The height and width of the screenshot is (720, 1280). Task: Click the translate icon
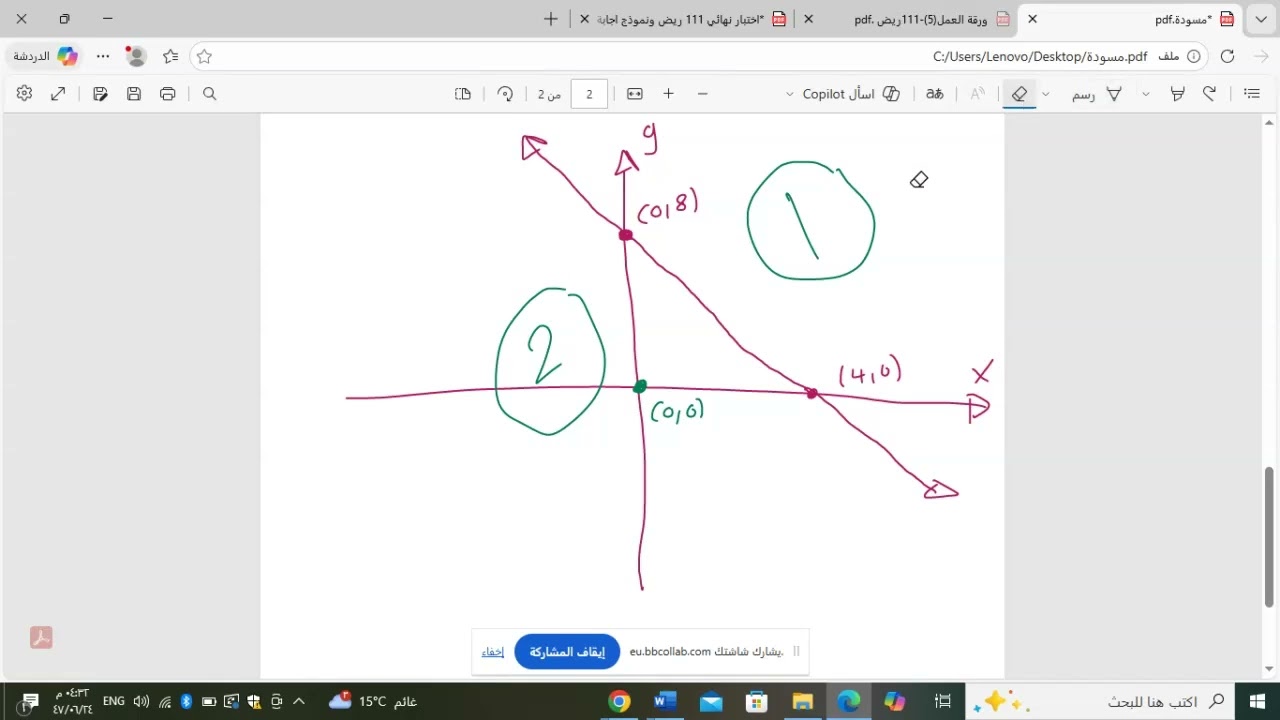pos(935,94)
